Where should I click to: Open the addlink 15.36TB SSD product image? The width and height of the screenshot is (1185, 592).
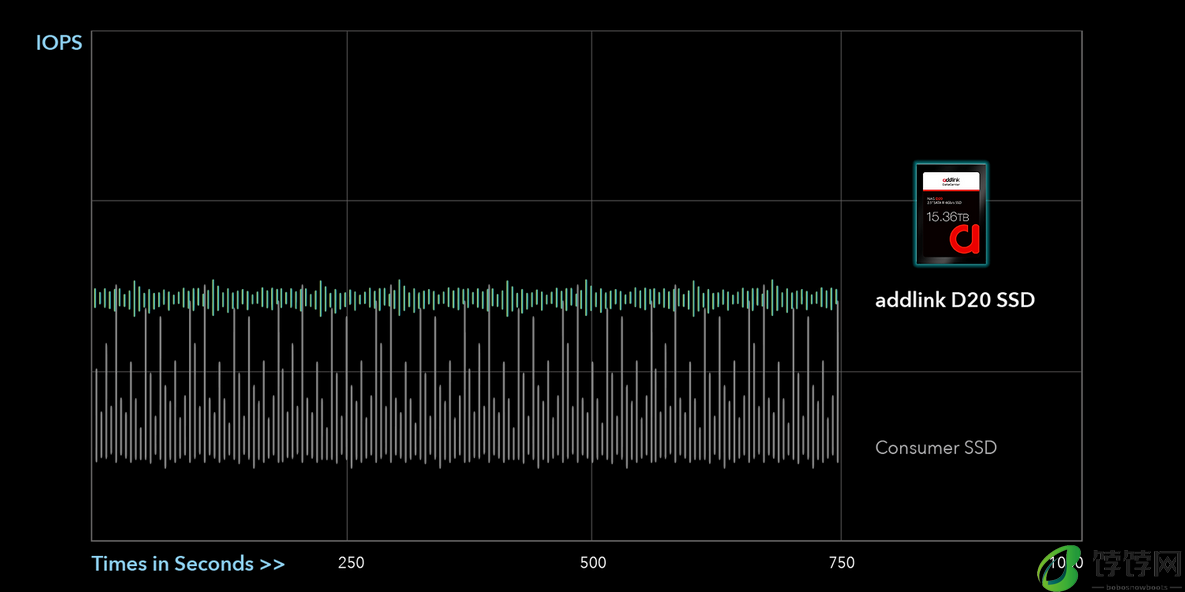(951, 214)
